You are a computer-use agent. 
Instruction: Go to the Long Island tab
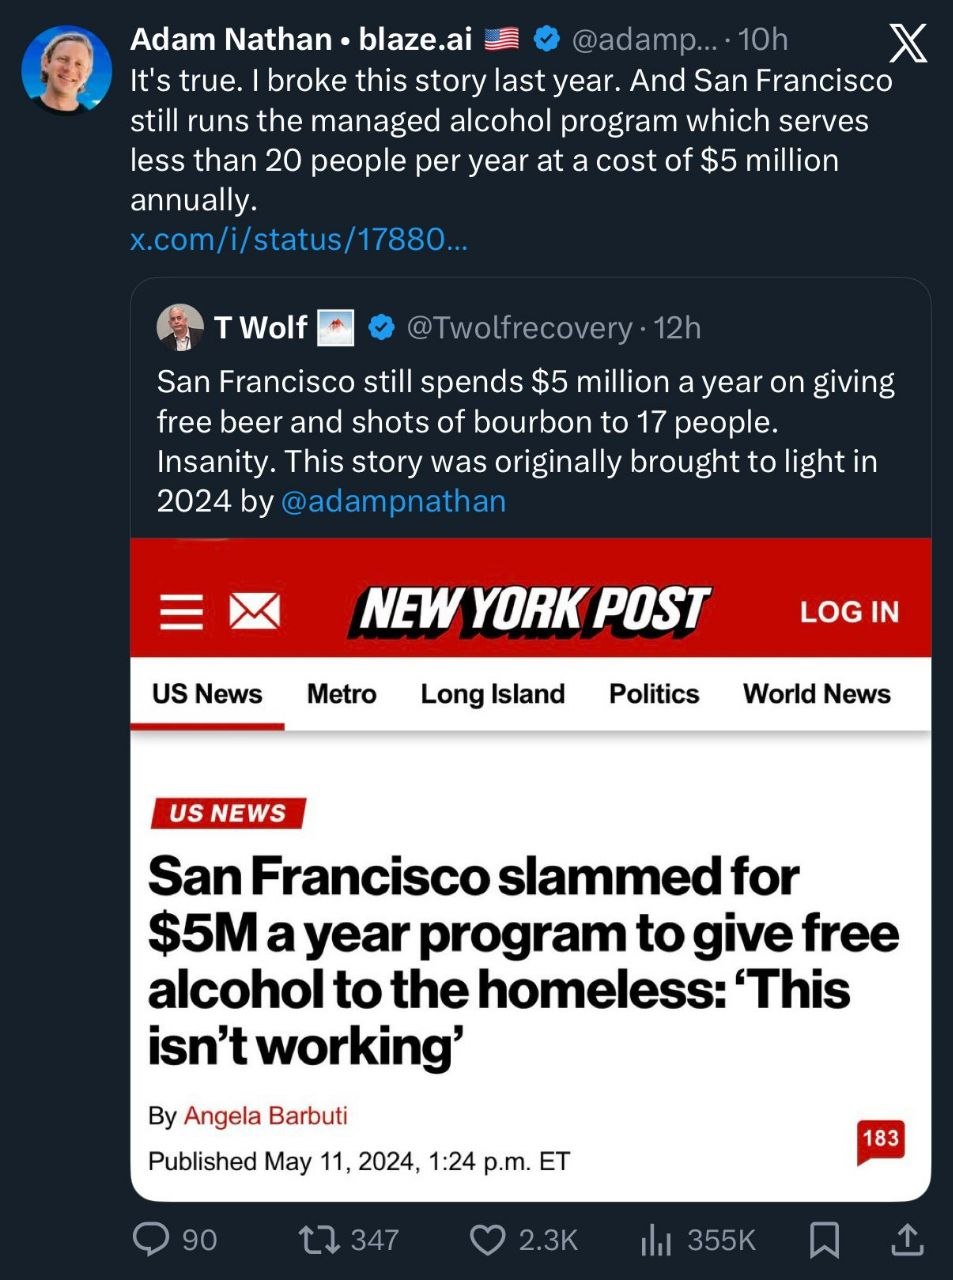(x=492, y=694)
